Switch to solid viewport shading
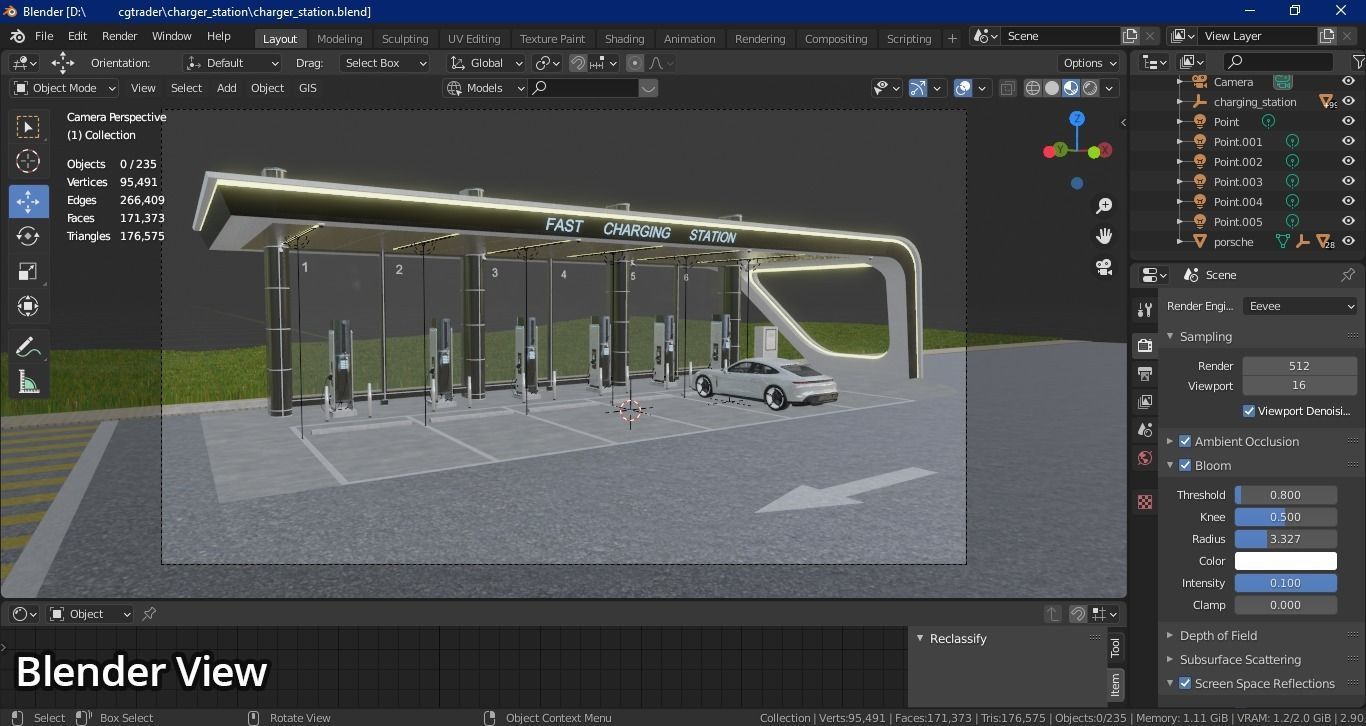This screenshot has height=726, width=1366. click(1052, 88)
